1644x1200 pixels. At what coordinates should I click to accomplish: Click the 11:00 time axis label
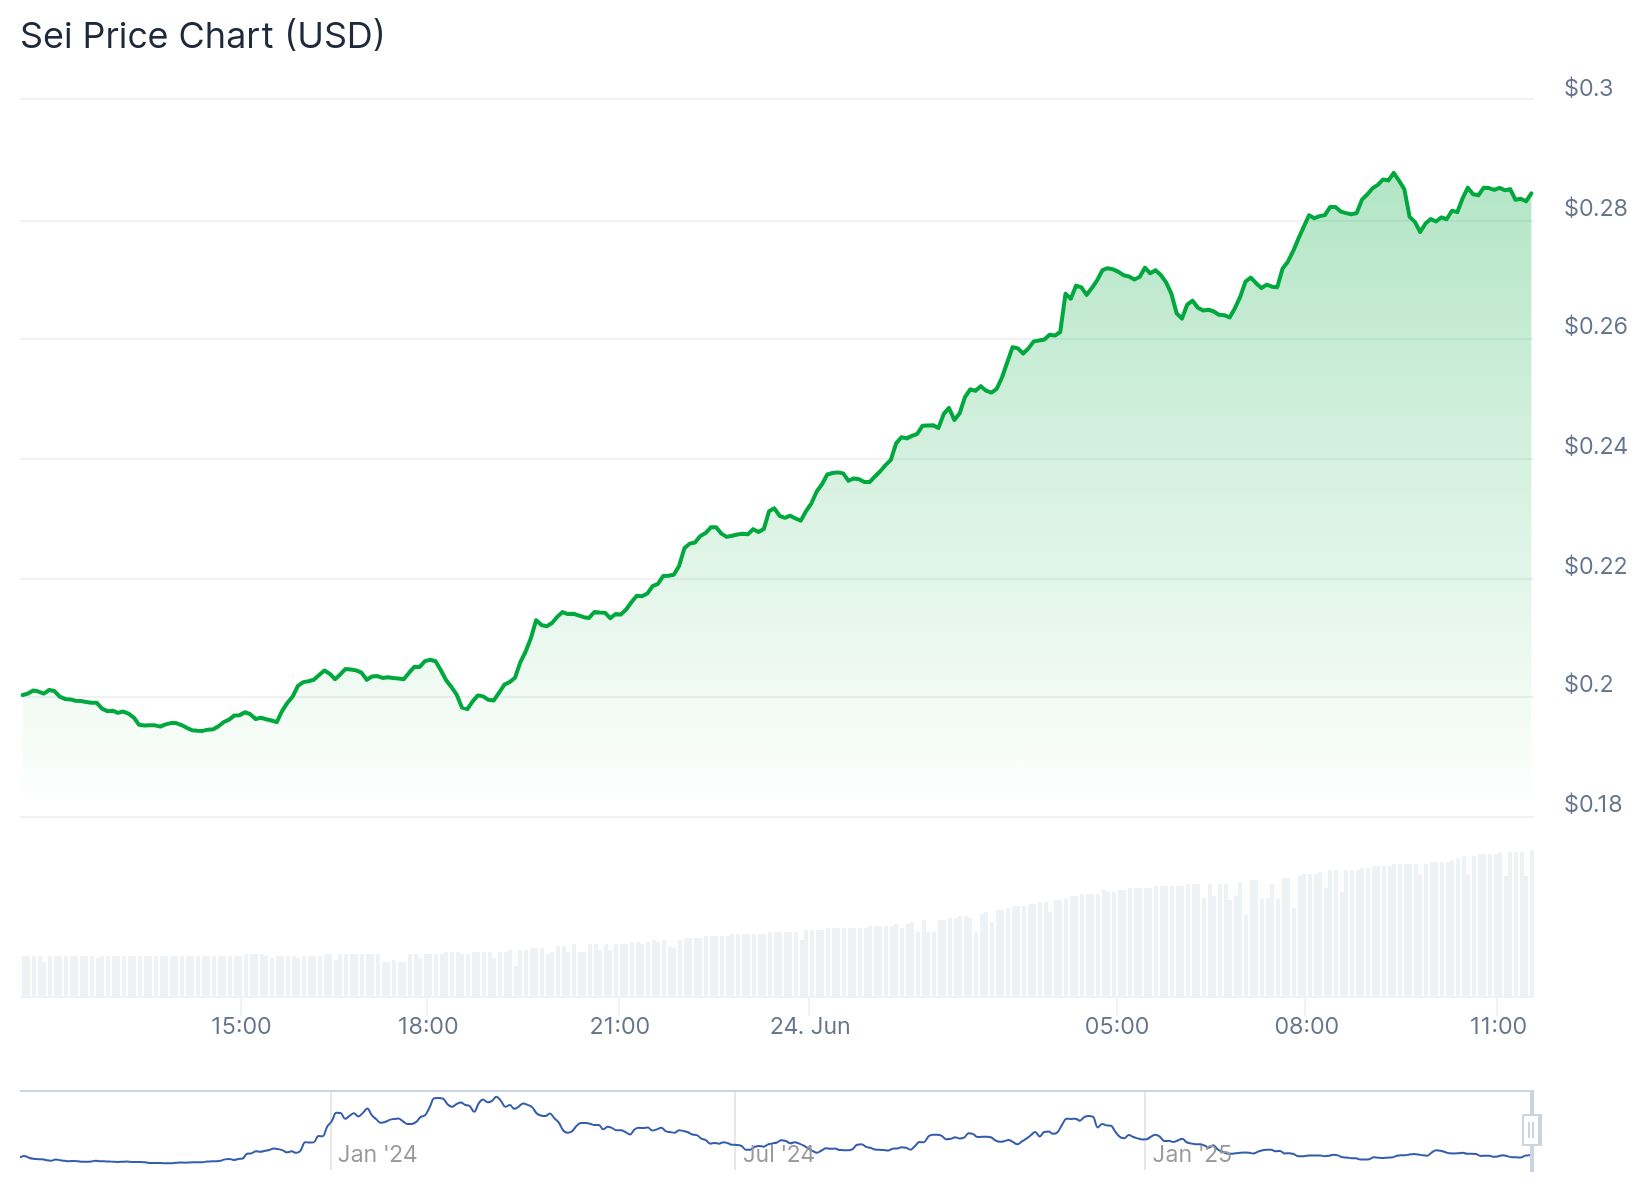click(1498, 1026)
